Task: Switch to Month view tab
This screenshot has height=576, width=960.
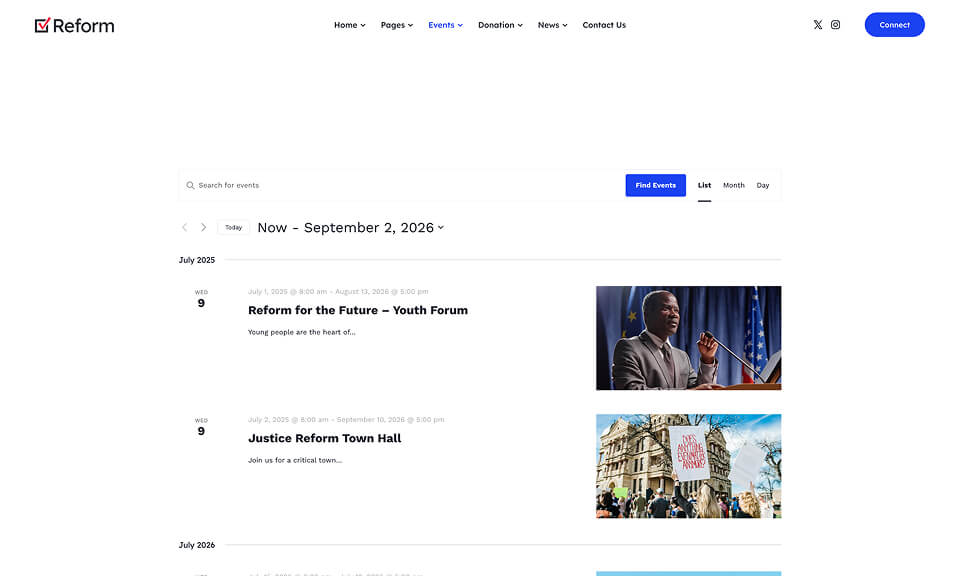Action: (733, 185)
